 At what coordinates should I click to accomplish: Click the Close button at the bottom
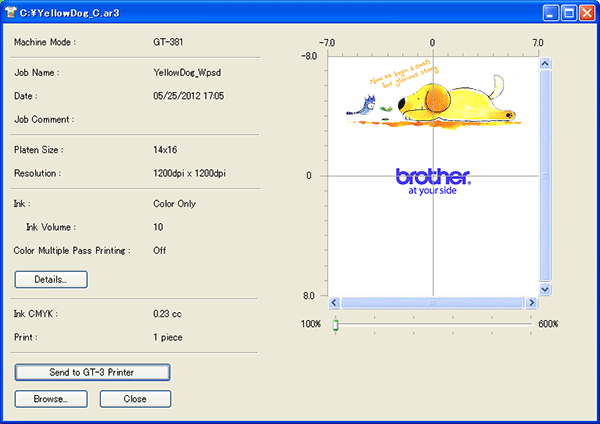click(x=135, y=398)
